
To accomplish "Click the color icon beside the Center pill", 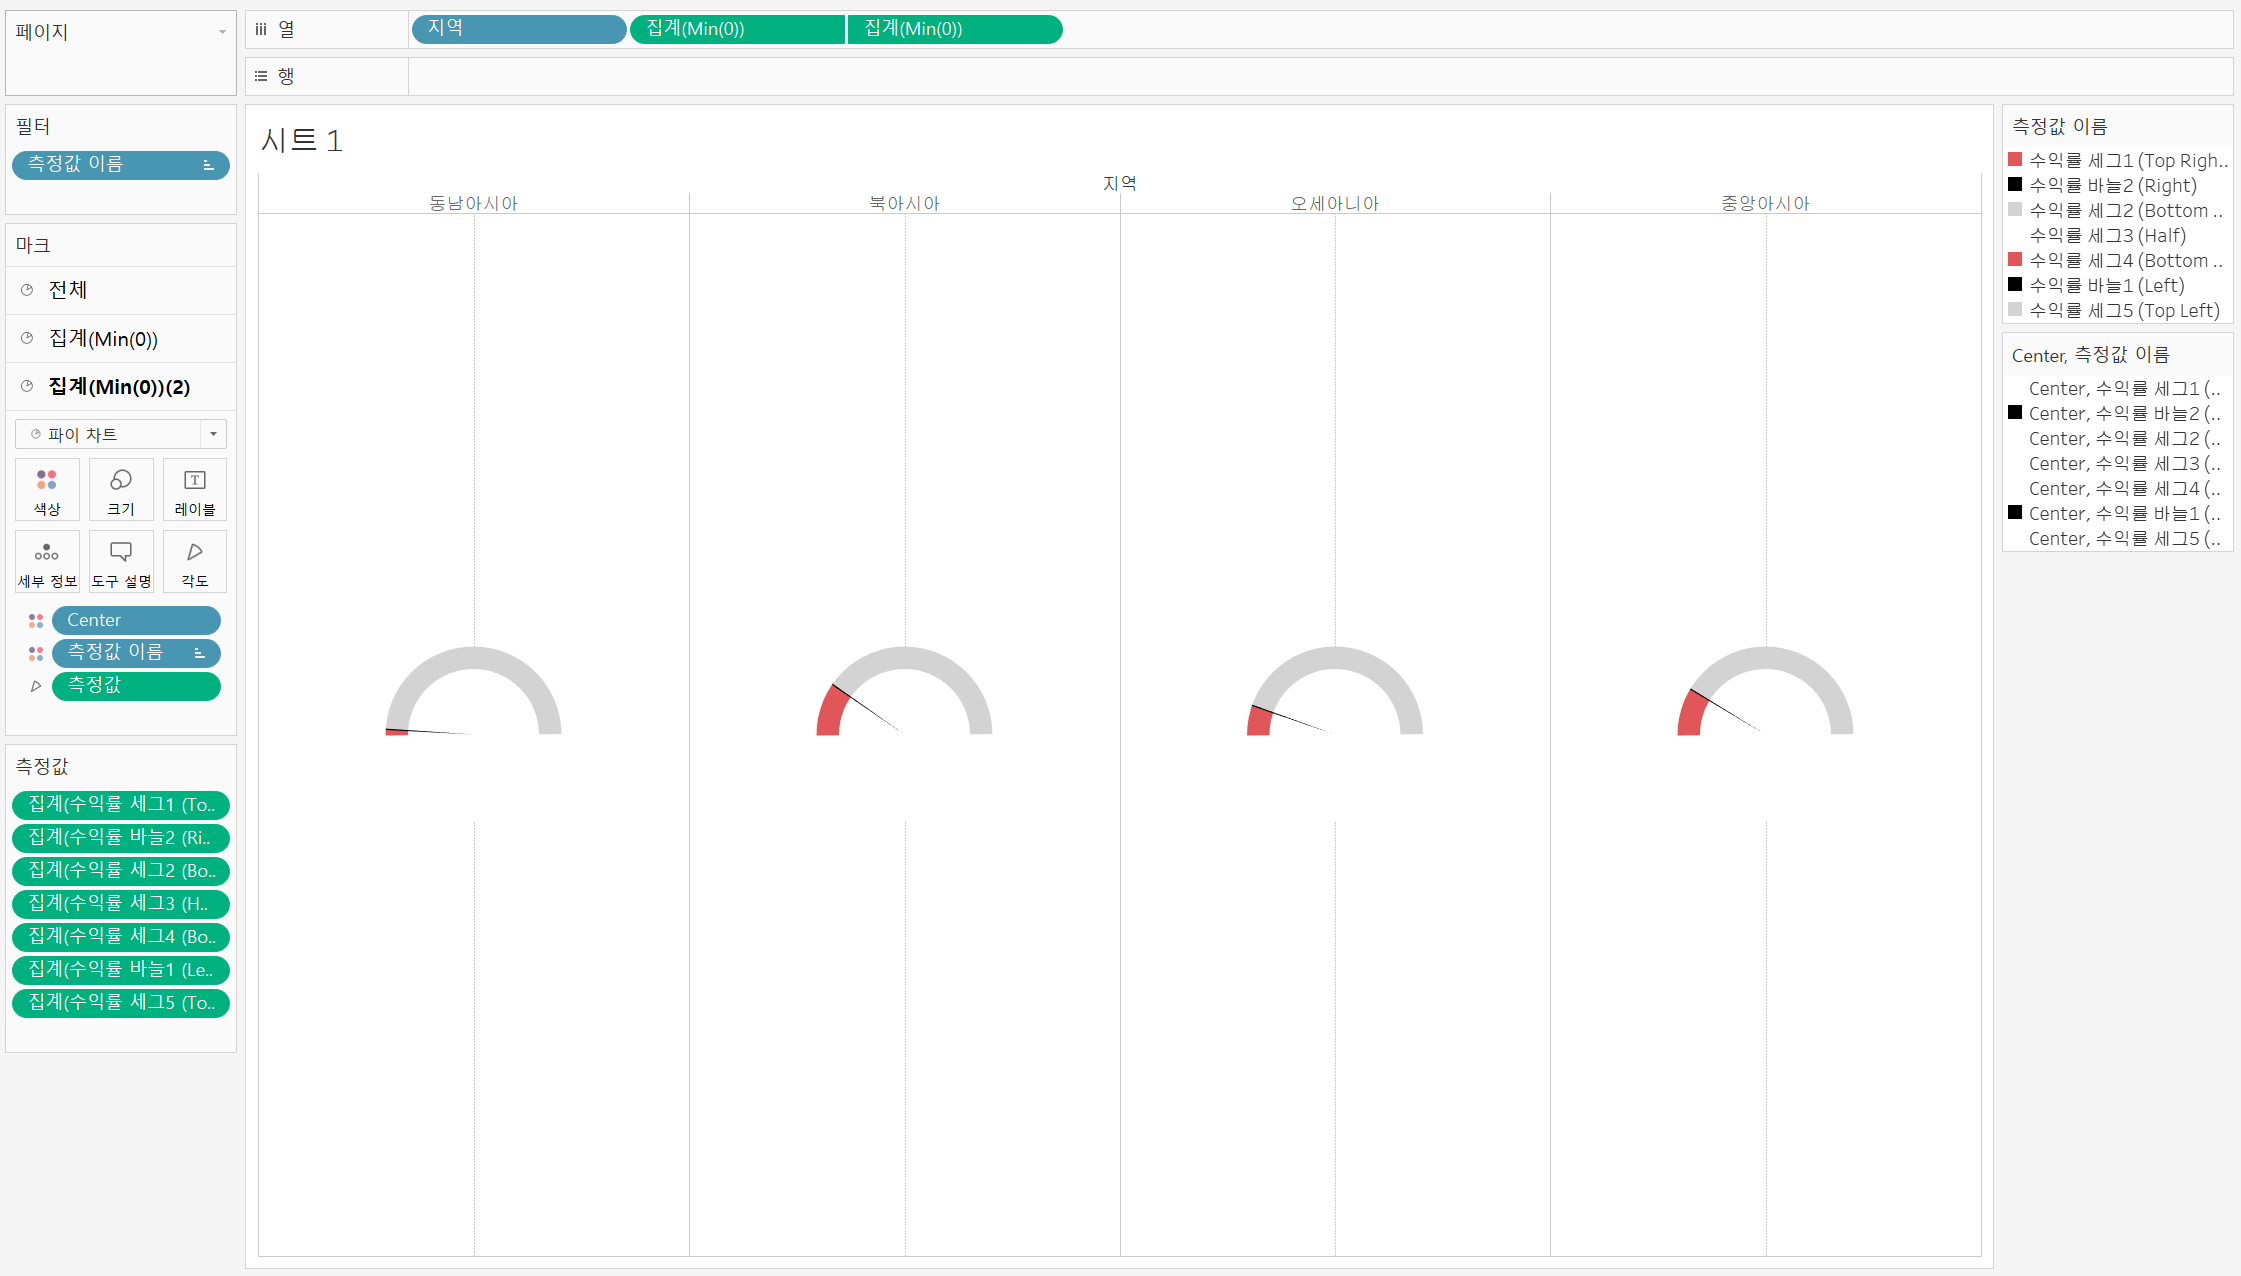I will click(x=36, y=621).
